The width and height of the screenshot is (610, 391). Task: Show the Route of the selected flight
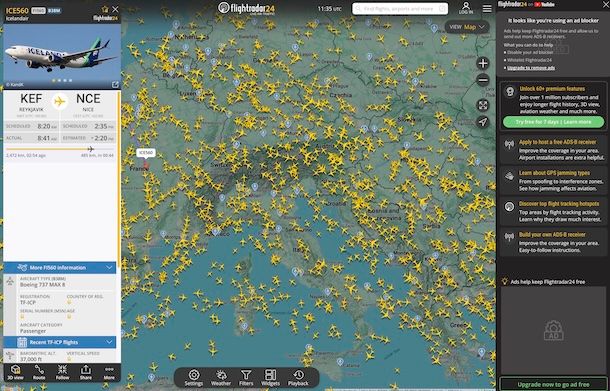[x=39, y=372]
